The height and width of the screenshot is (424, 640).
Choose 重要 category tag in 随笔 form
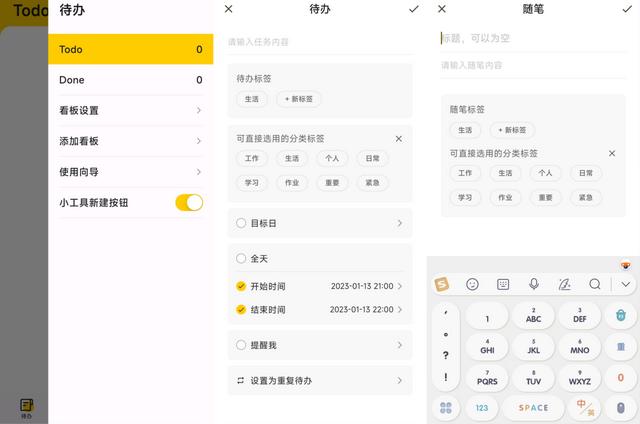tap(545, 198)
